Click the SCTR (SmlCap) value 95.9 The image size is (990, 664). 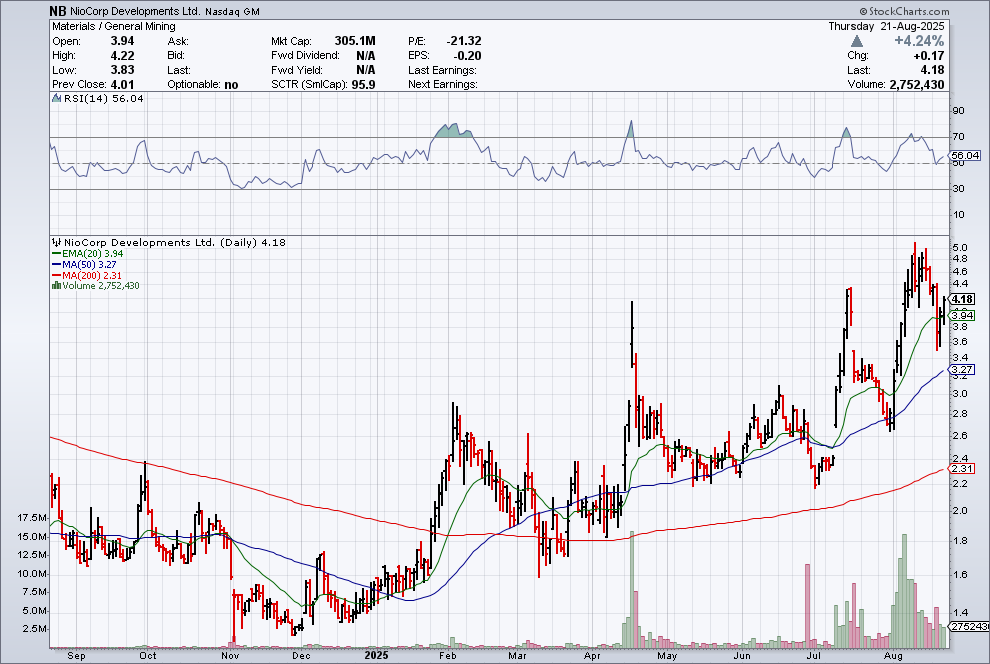(x=364, y=85)
